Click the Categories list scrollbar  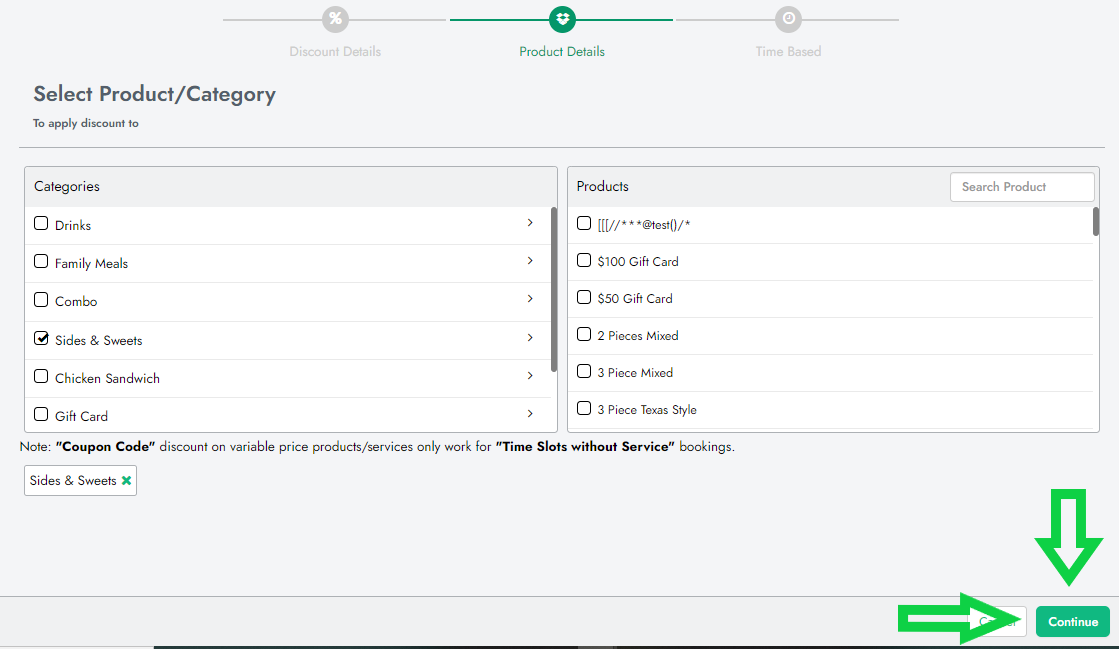pos(554,290)
